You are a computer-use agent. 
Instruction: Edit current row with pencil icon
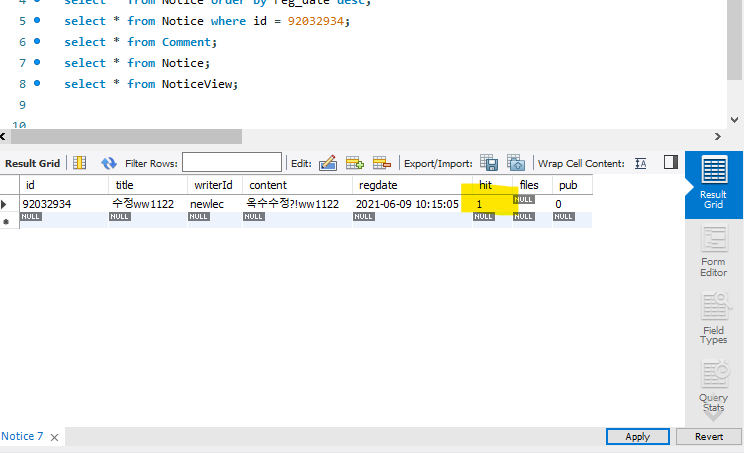click(x=328, y=163)
